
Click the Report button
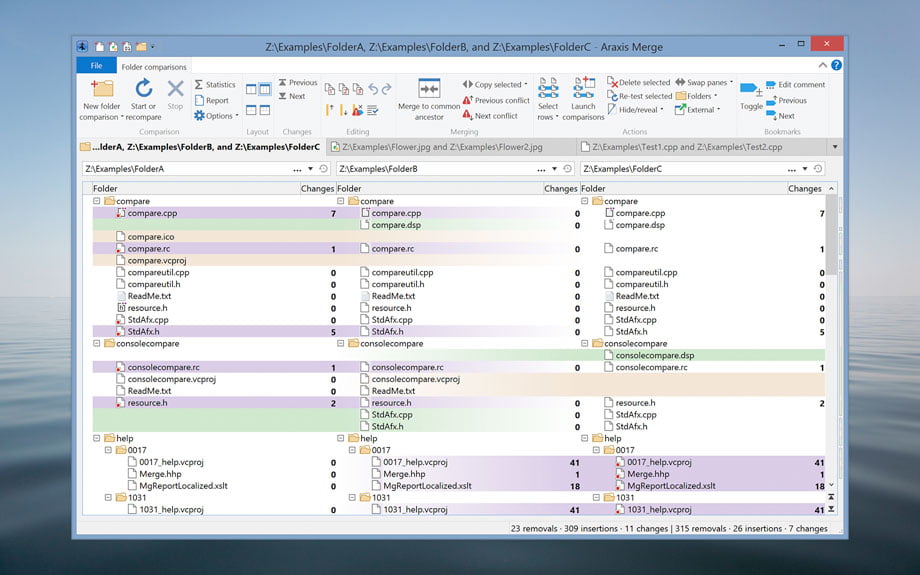[x=212, y=100]
